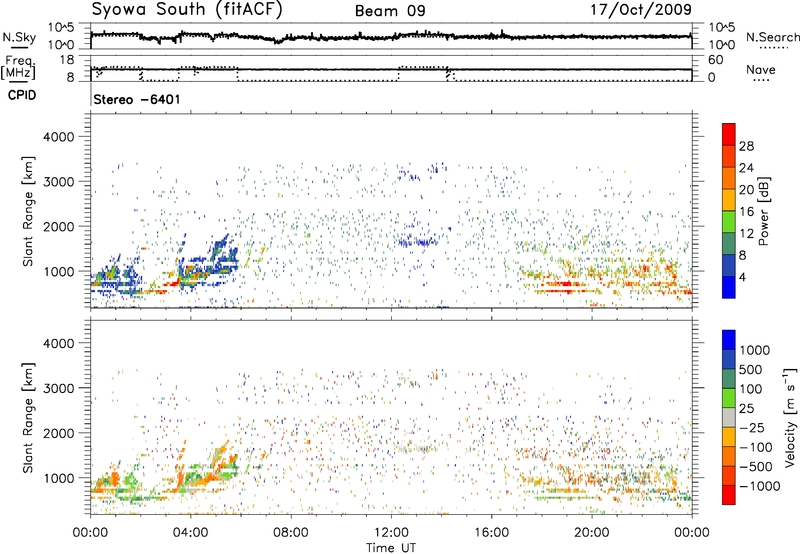Click the sky noise trace near 08:00
The width and height of the screenshot is (800, 554).
coord(290,38)
